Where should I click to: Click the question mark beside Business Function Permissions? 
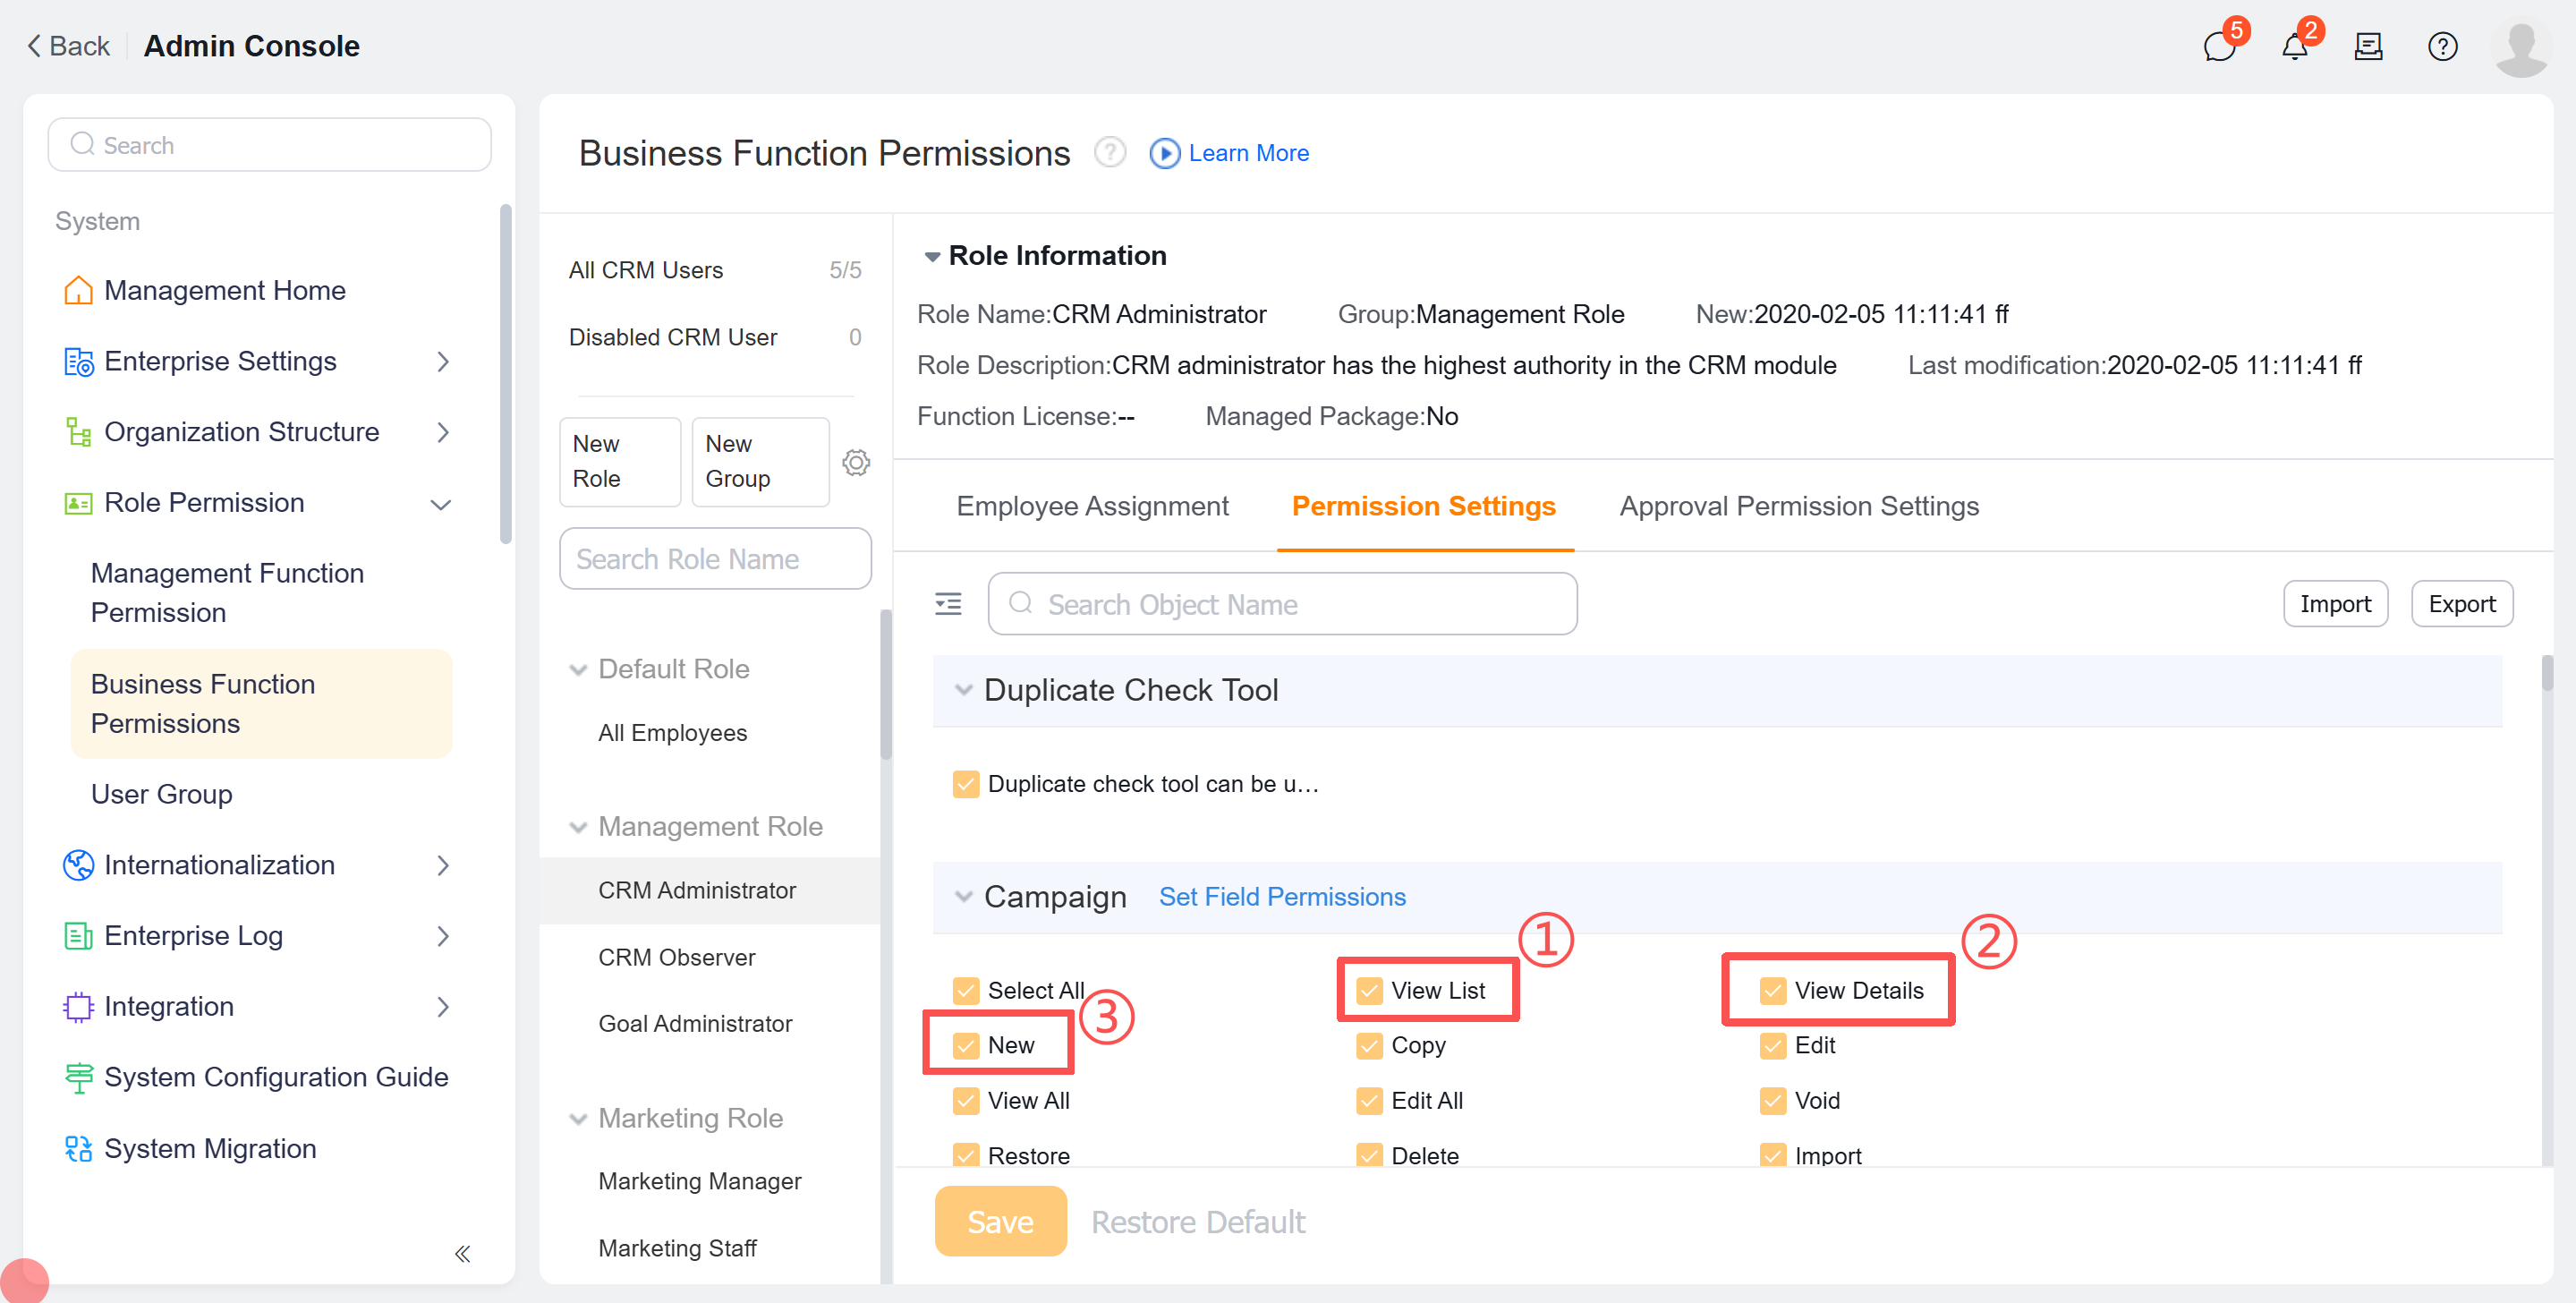click(1110, 152)
